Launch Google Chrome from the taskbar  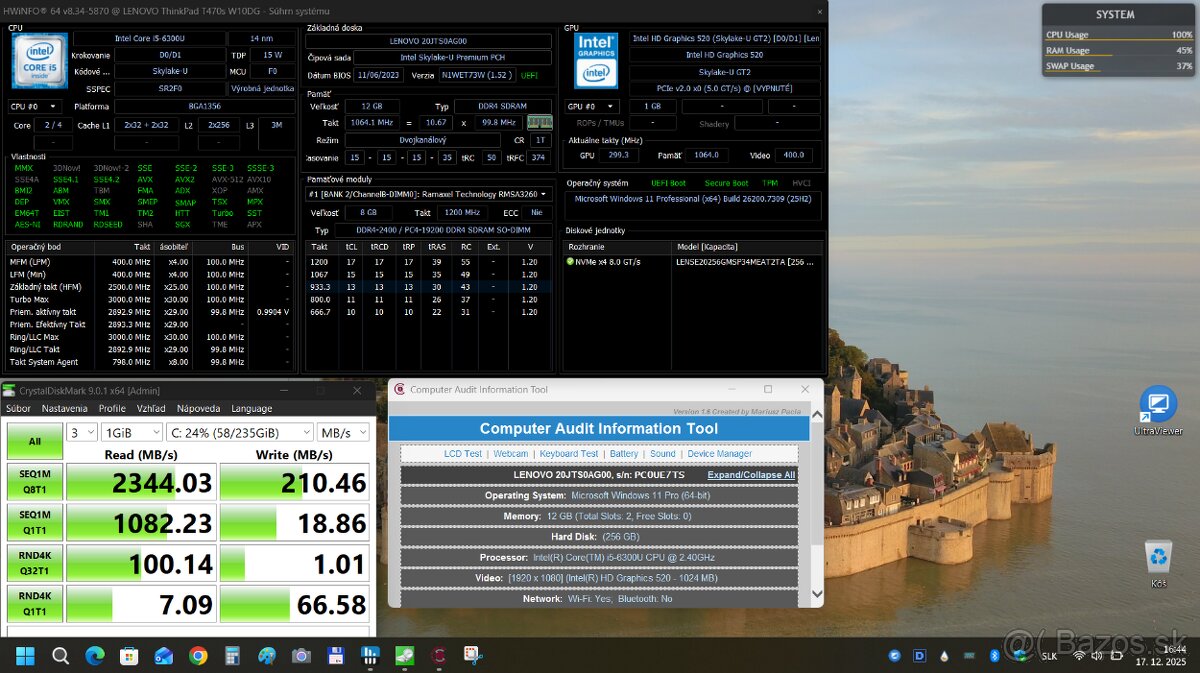(x=198, y=656)
